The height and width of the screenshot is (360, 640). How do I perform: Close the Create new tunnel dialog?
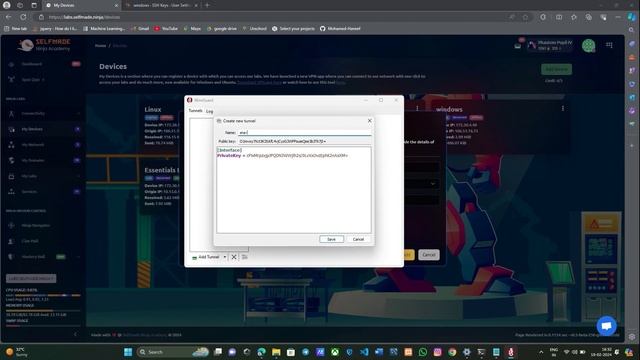[x=369, y=121]
